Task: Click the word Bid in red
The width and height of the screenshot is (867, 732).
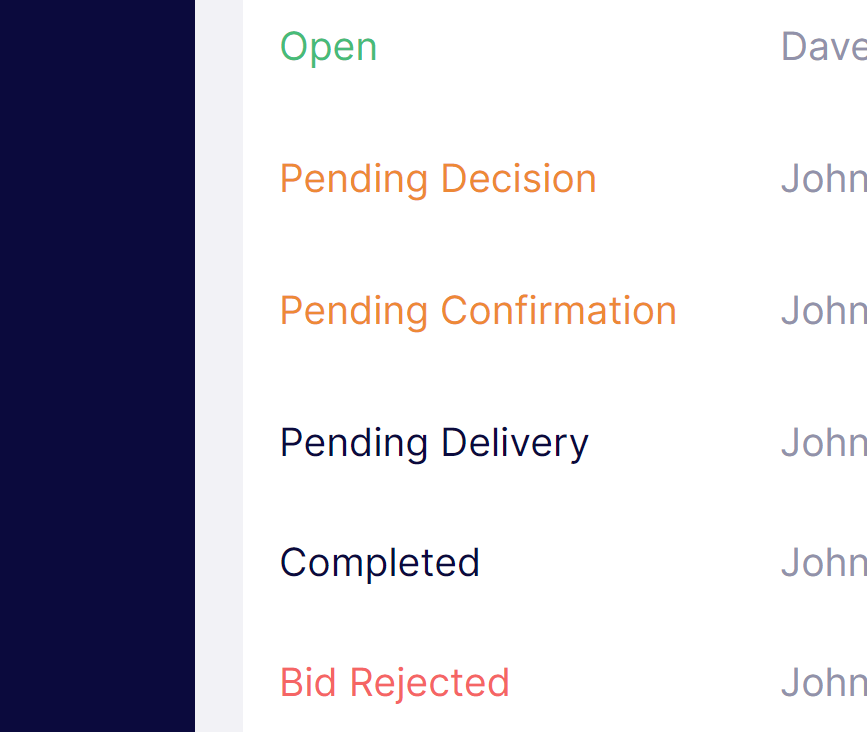Action: coord(308,683)
